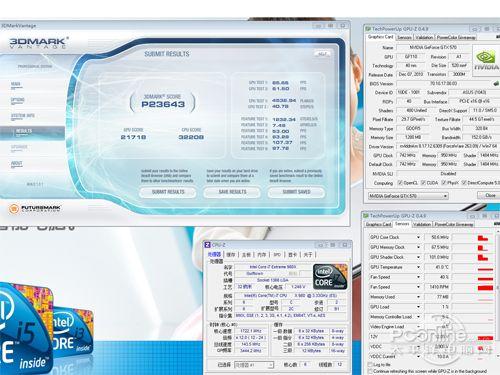Screen dimensions: 500x375
Task: Open the GPU Temperature sensor dropdown
Action: 418,267
